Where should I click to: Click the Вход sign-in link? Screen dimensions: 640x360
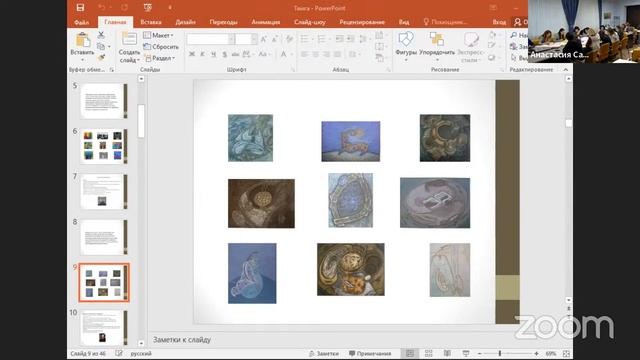499,22
